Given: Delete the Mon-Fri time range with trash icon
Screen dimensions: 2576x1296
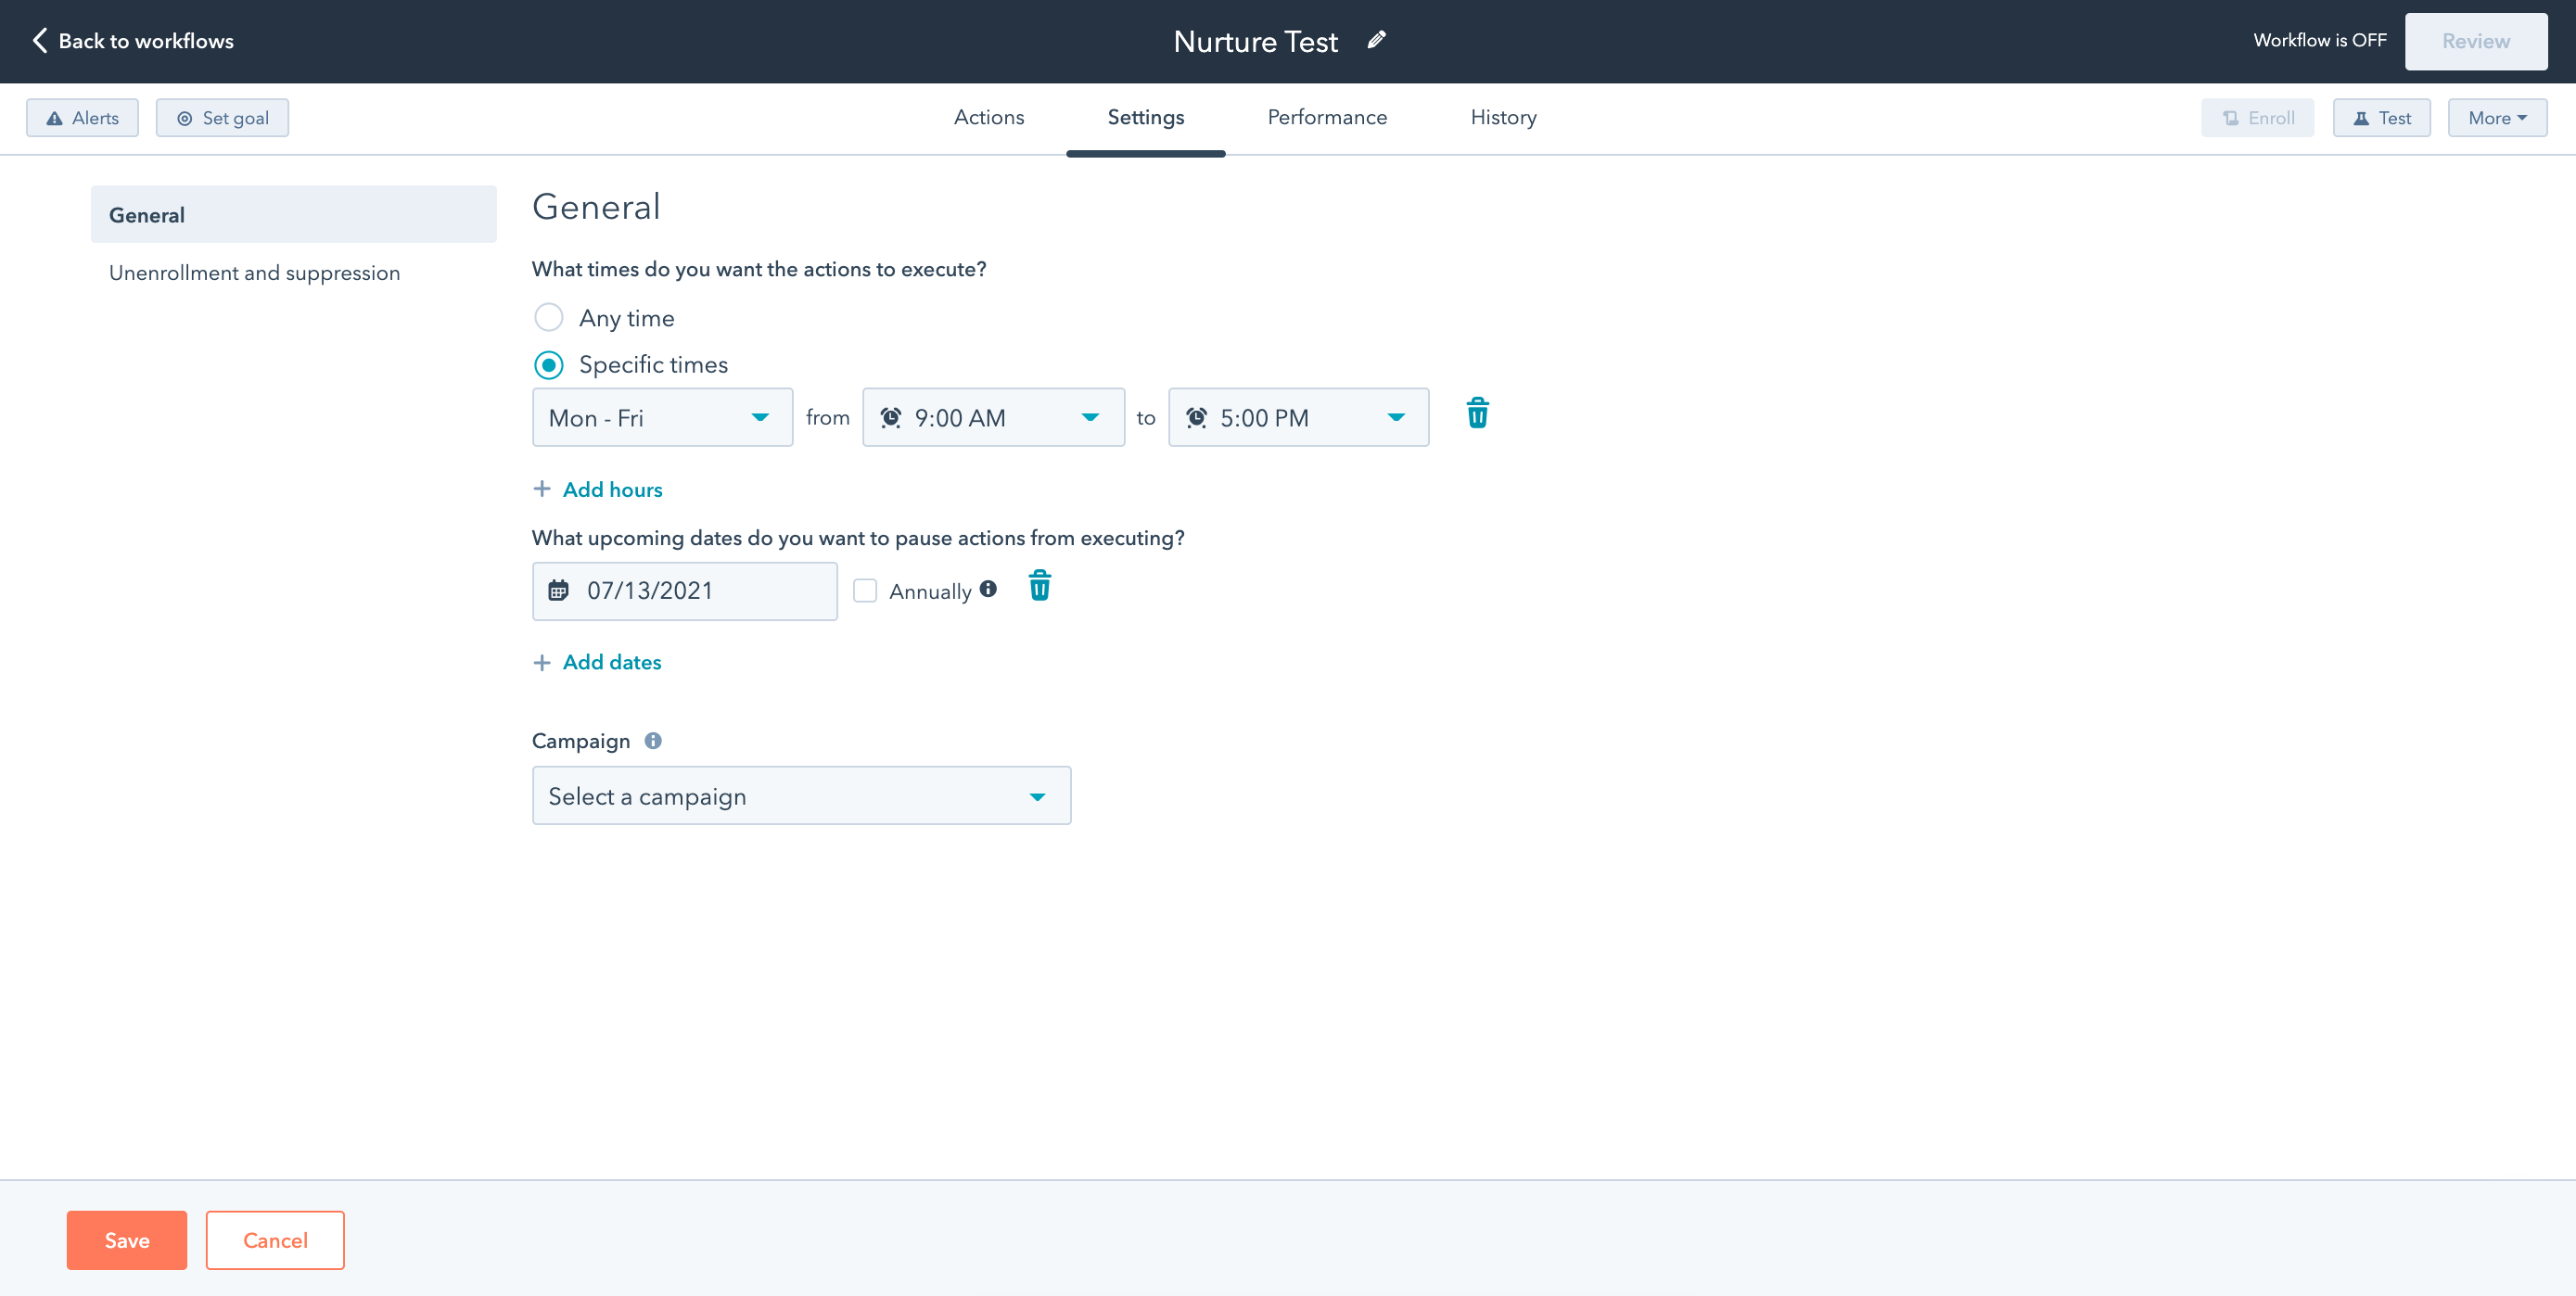Looking at the screenshot, I should pos(1478,412).
